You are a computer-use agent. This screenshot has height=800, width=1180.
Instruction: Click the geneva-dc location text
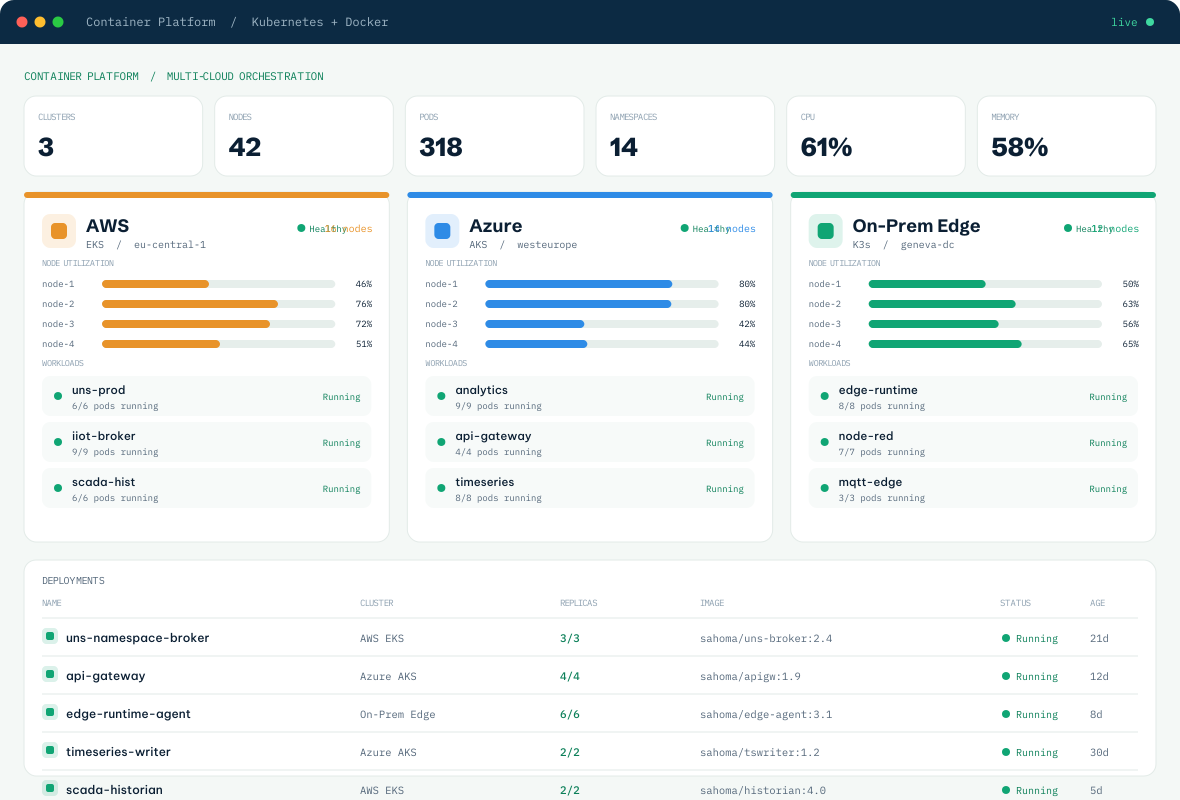click(927, 245)
